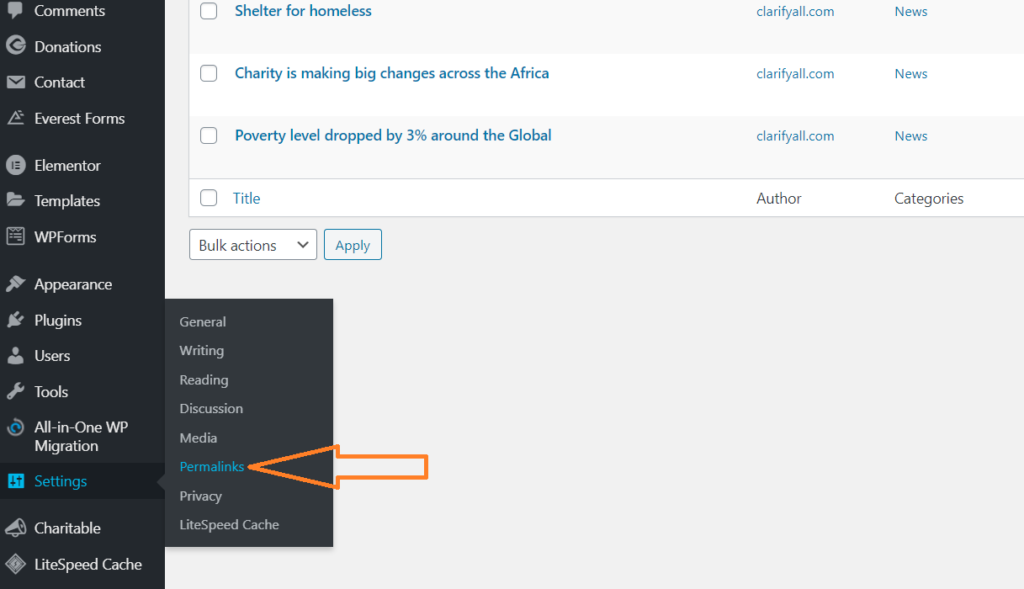Click the WPForms sidebar icon
This screenshot has height=589, width=1024.
point(15,236)
